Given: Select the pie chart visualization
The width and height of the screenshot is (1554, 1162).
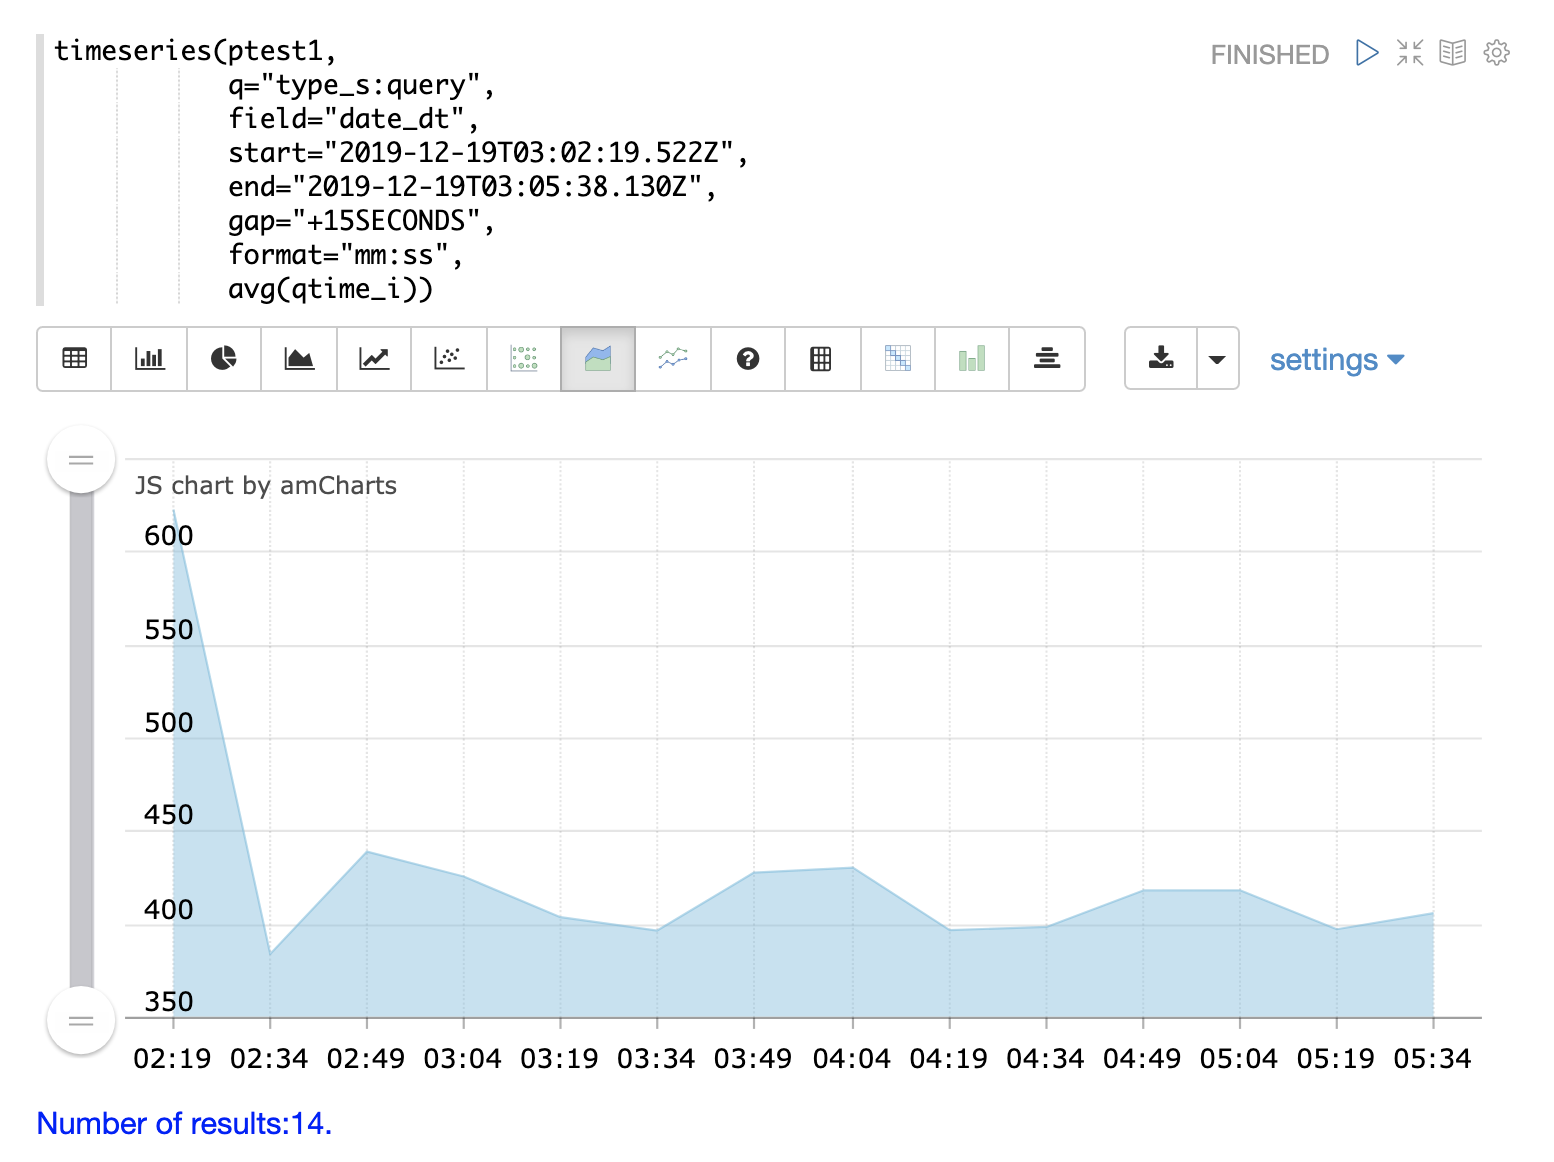Looking at the screenshot, I should pyautogui.click(x=224, y=359).
